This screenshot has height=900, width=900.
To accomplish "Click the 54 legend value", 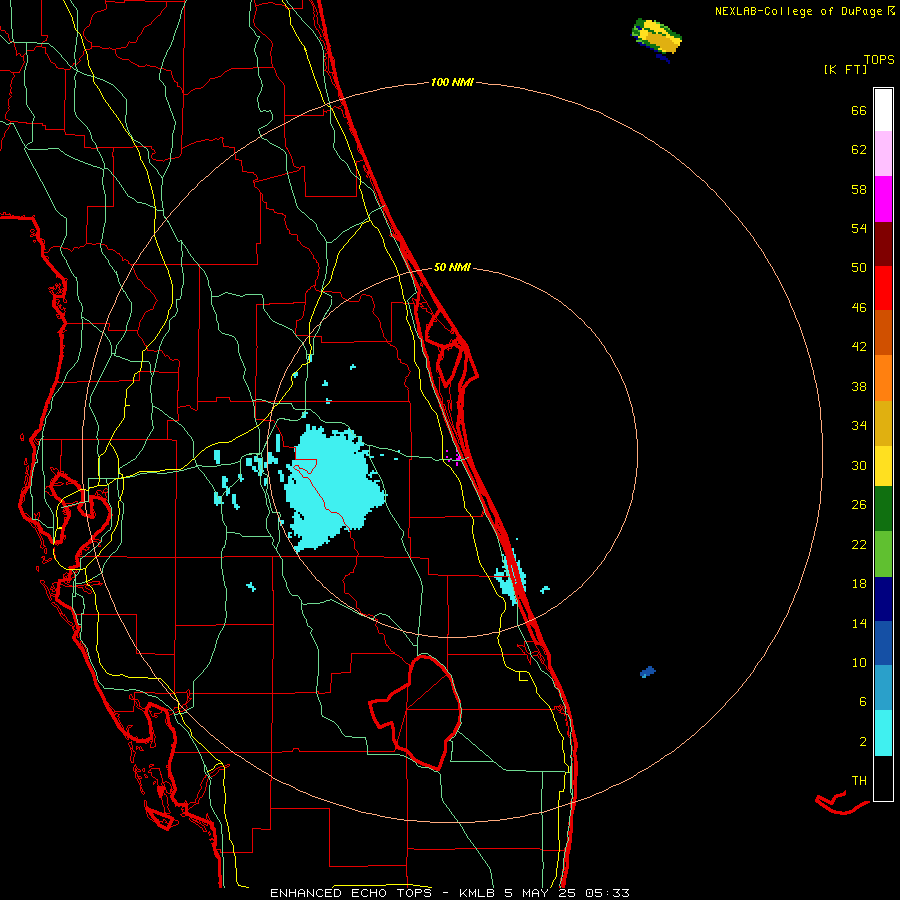I will pyautogui.click(x=859, y=228).
